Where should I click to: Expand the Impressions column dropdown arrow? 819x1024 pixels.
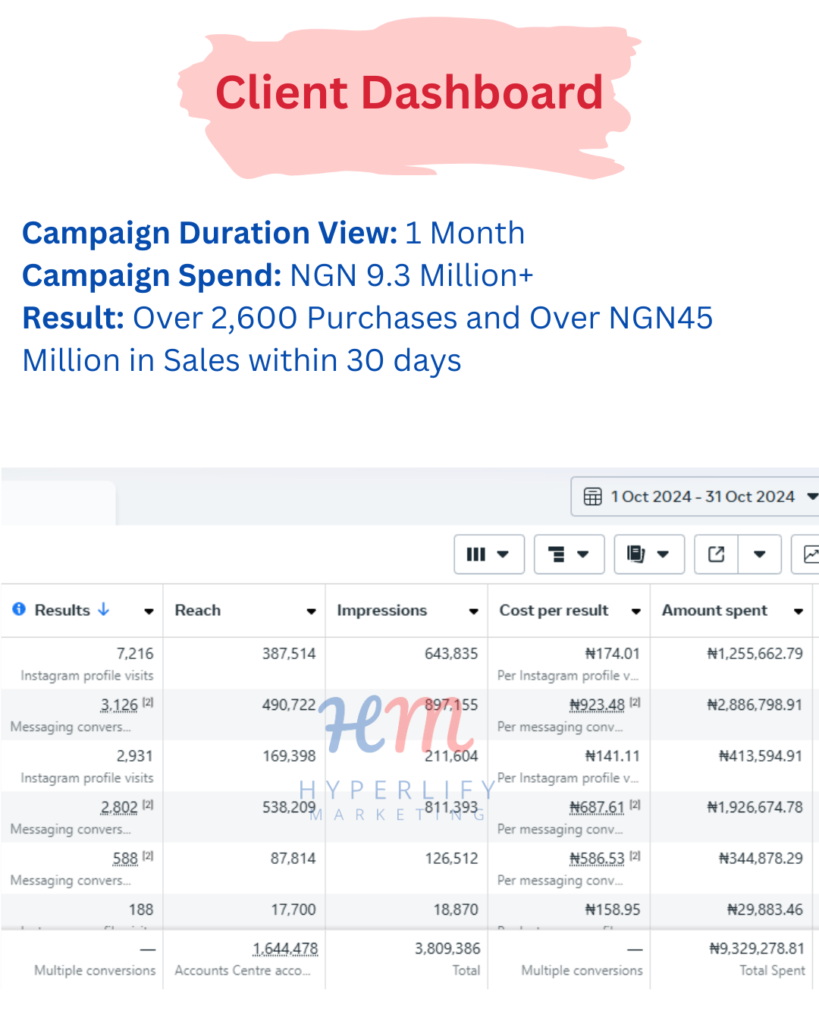pos(474,611)
